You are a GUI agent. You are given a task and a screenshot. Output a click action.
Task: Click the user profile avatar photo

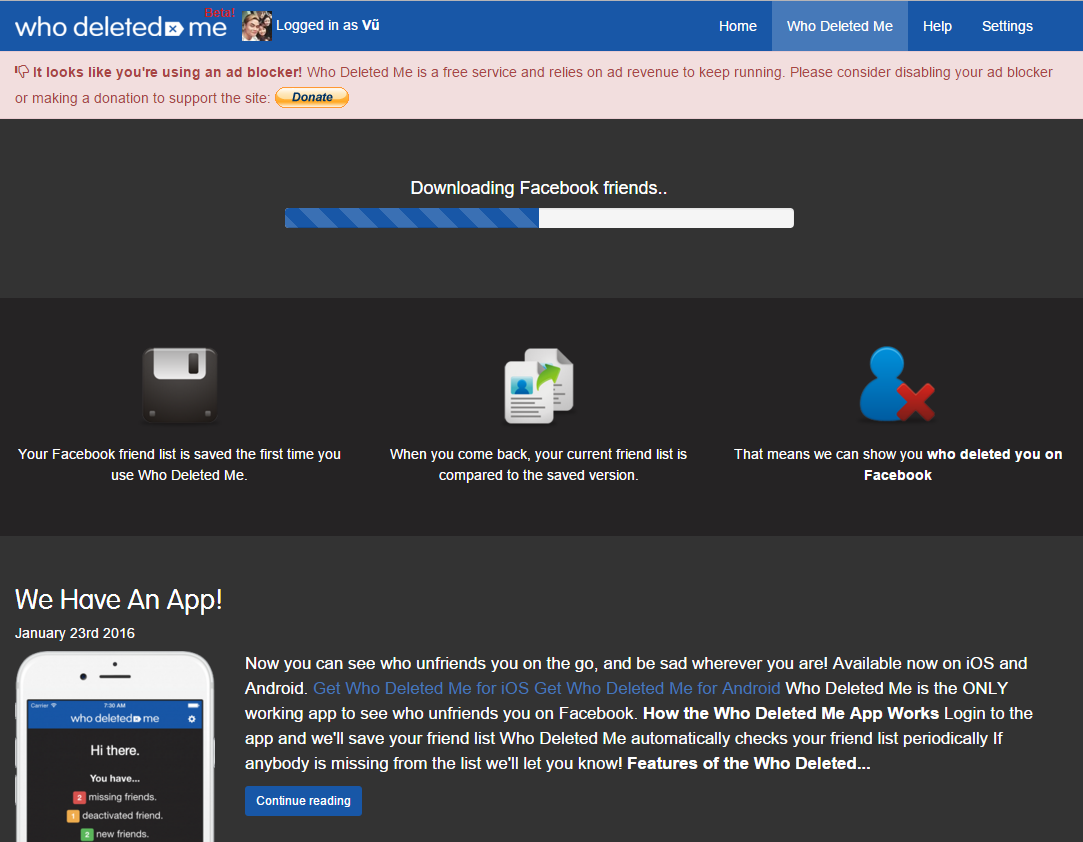point(257,26)
